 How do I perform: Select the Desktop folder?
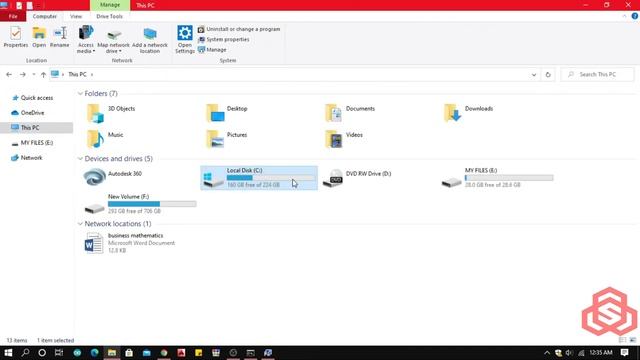[227, 113]
